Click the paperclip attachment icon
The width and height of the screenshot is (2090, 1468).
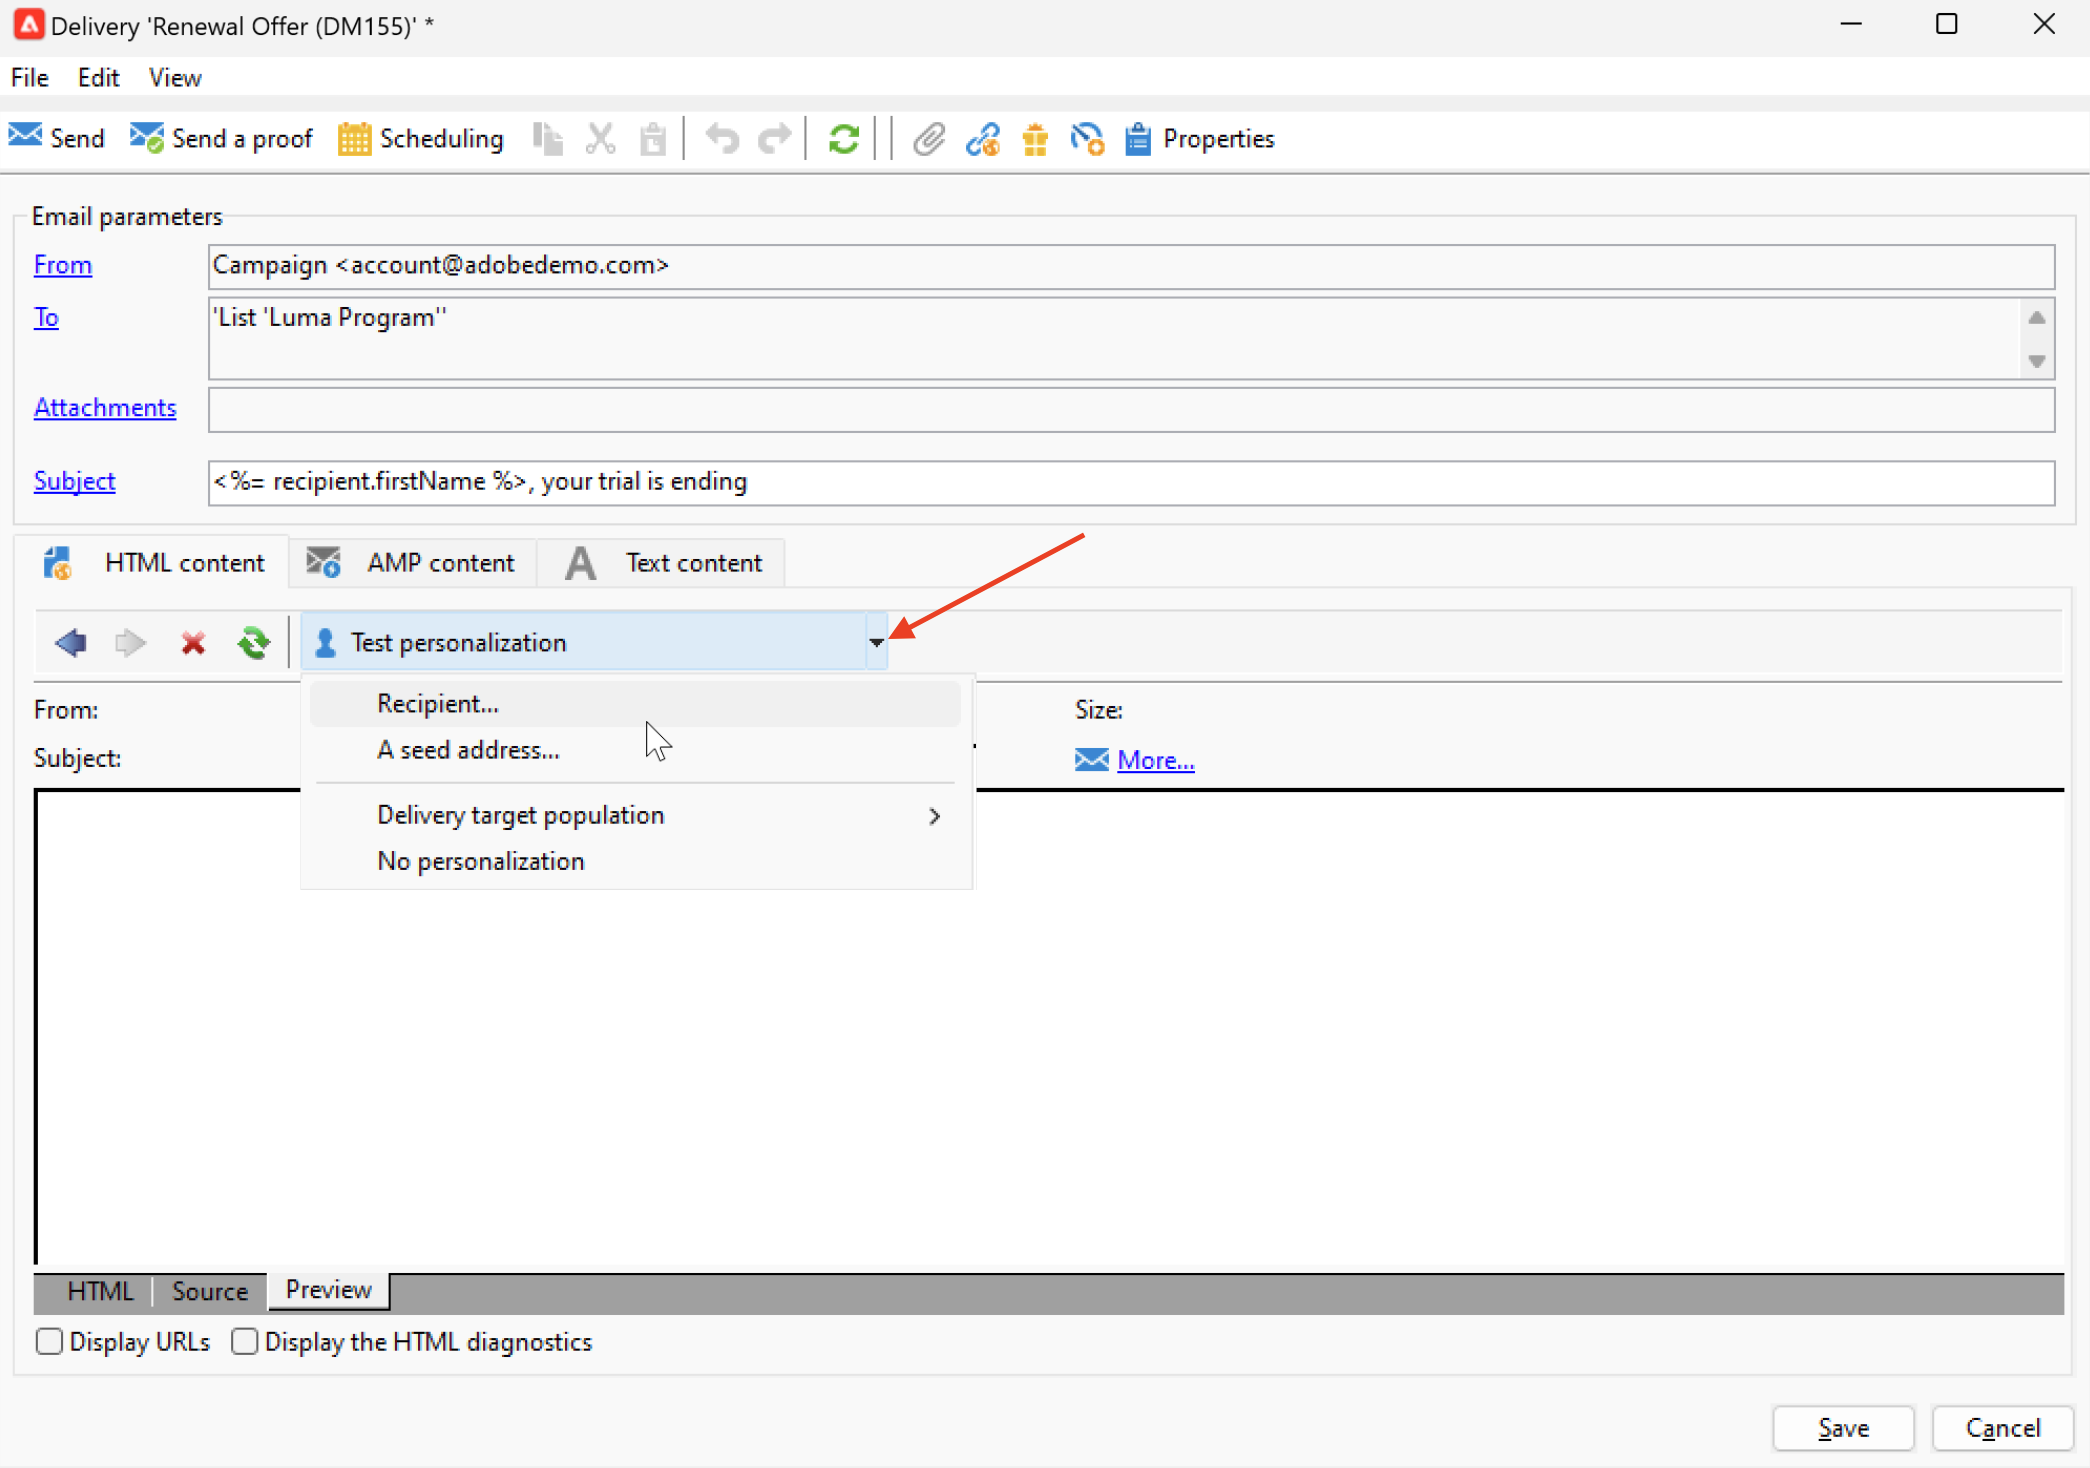[x=928, y=139]
